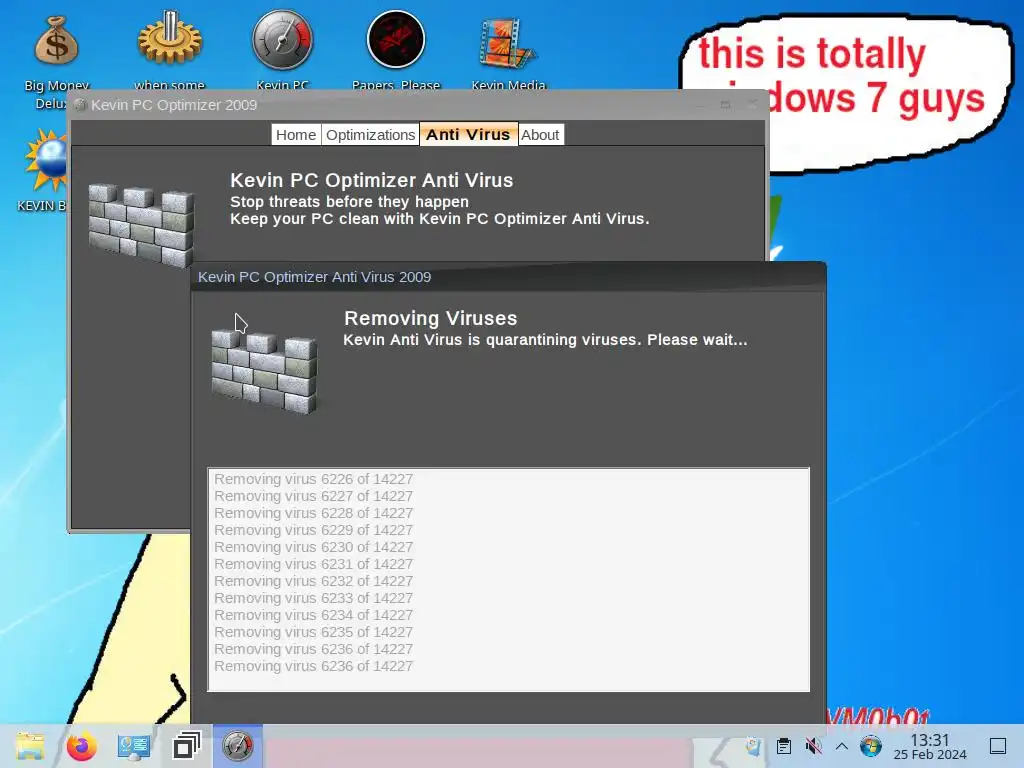Open the system settings taskbar icon
This screenshot has width=1024, height=768.
coord(134,746)
